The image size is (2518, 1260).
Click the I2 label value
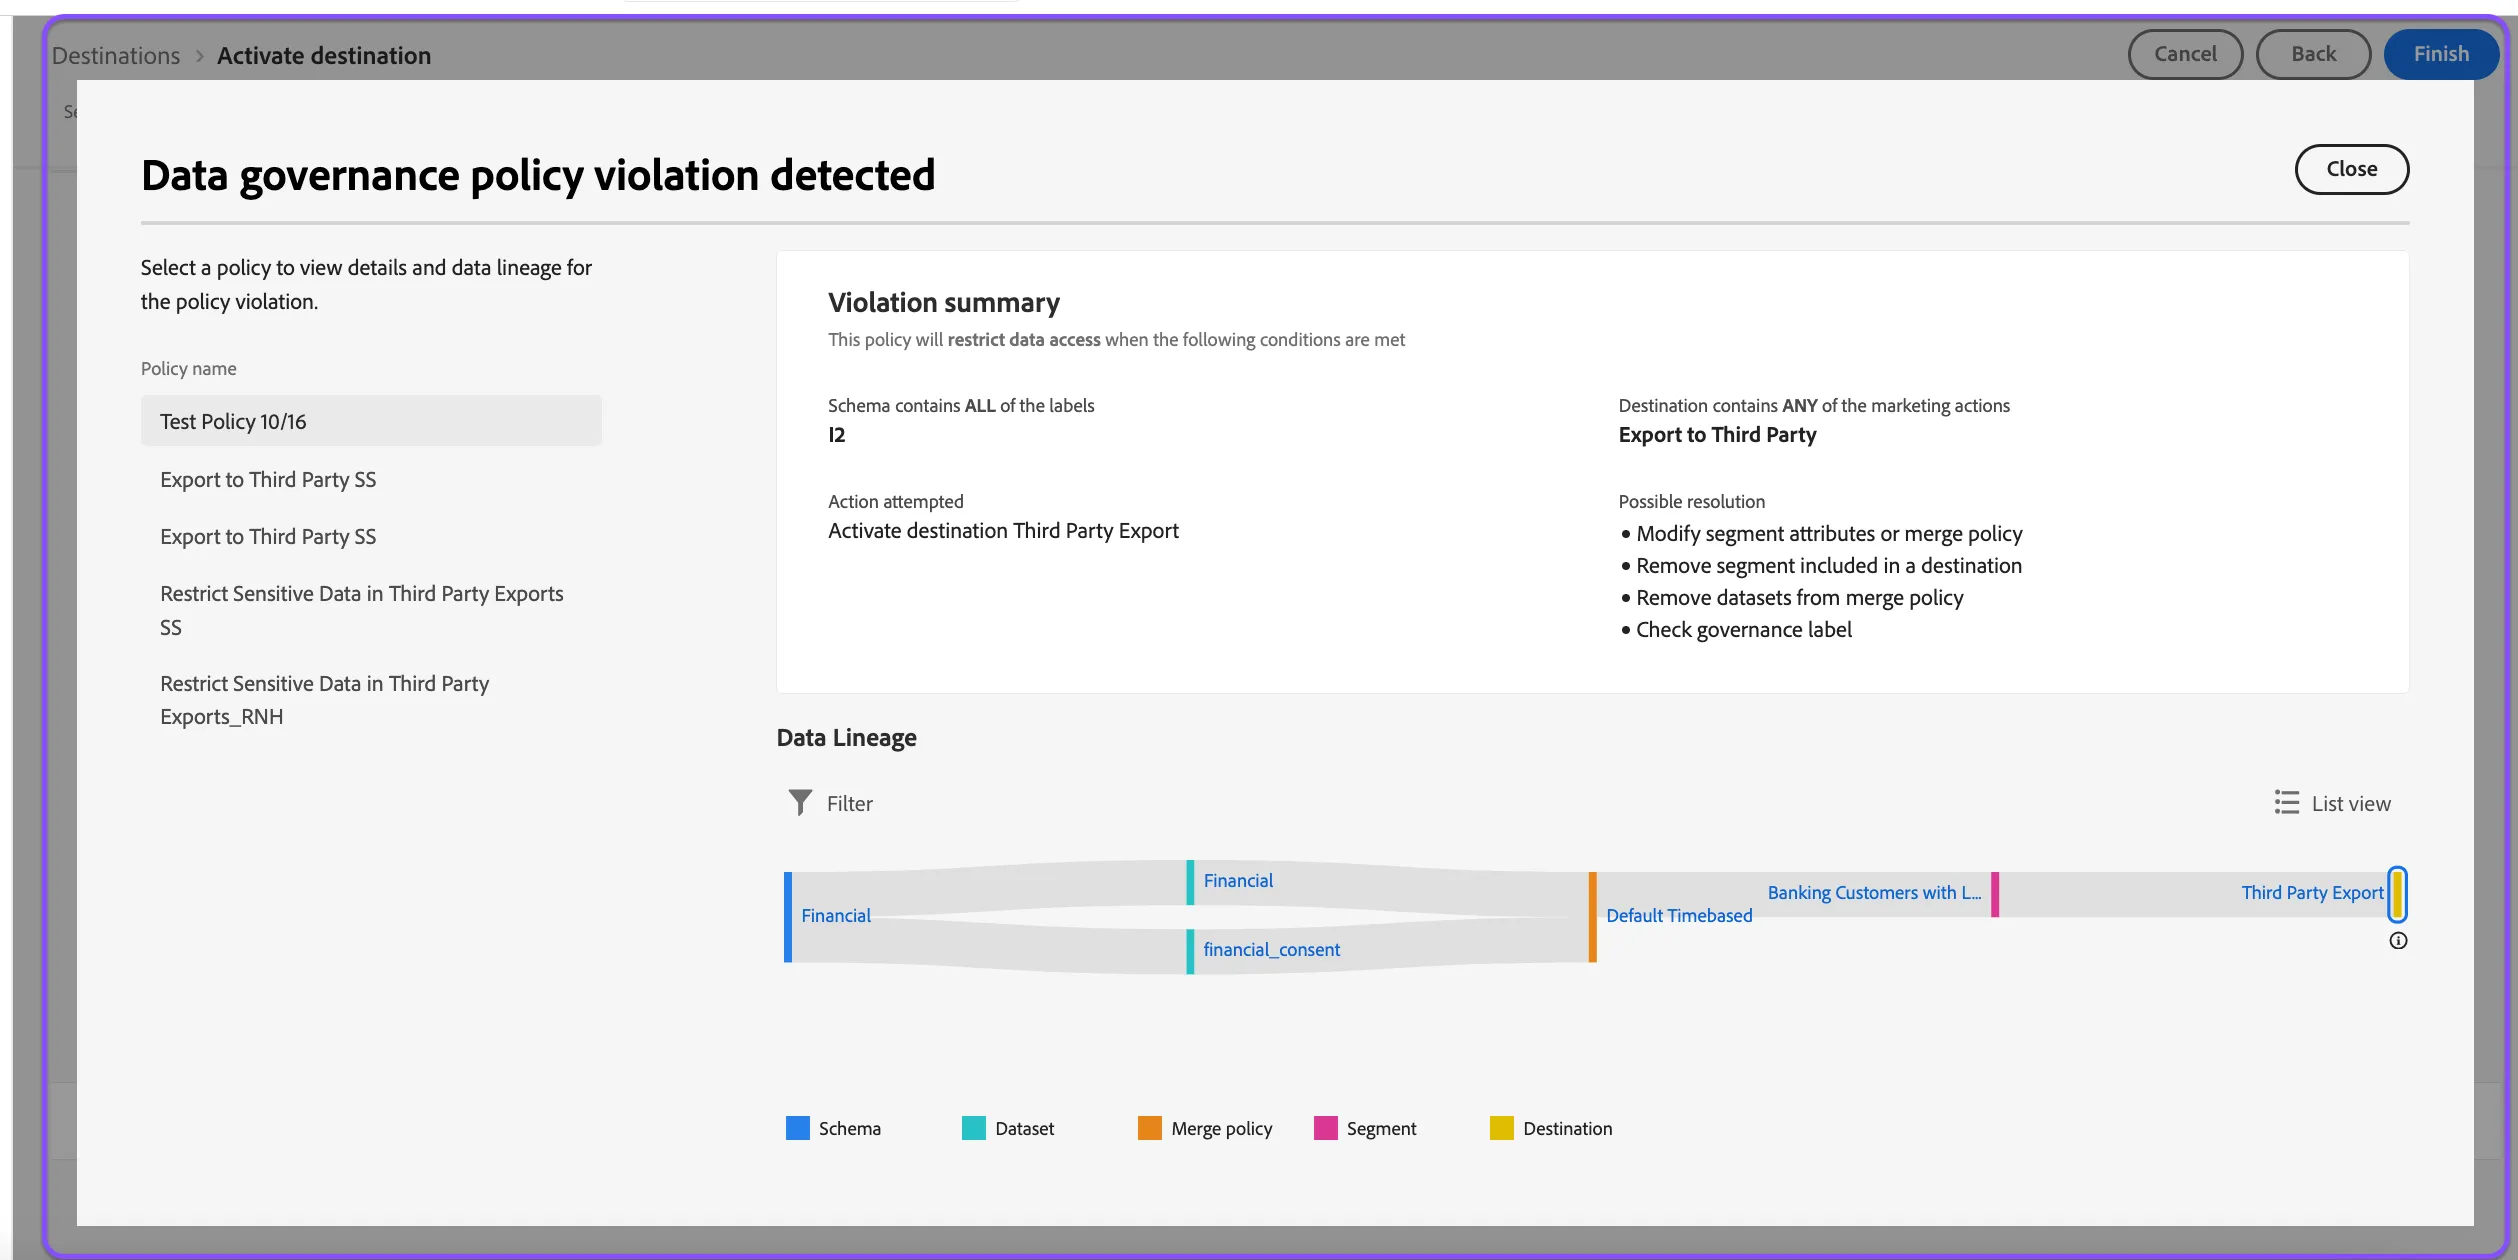[x=837, y=434]
